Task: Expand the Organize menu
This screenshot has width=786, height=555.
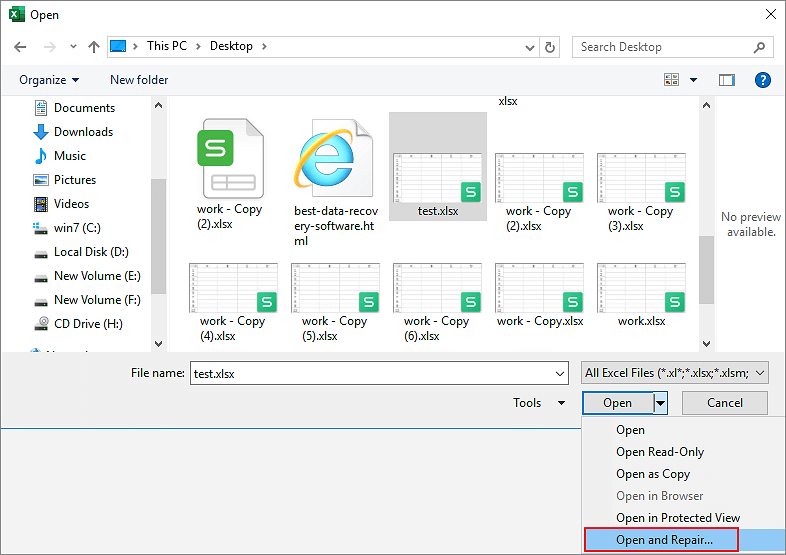Action: coord(48,80)
